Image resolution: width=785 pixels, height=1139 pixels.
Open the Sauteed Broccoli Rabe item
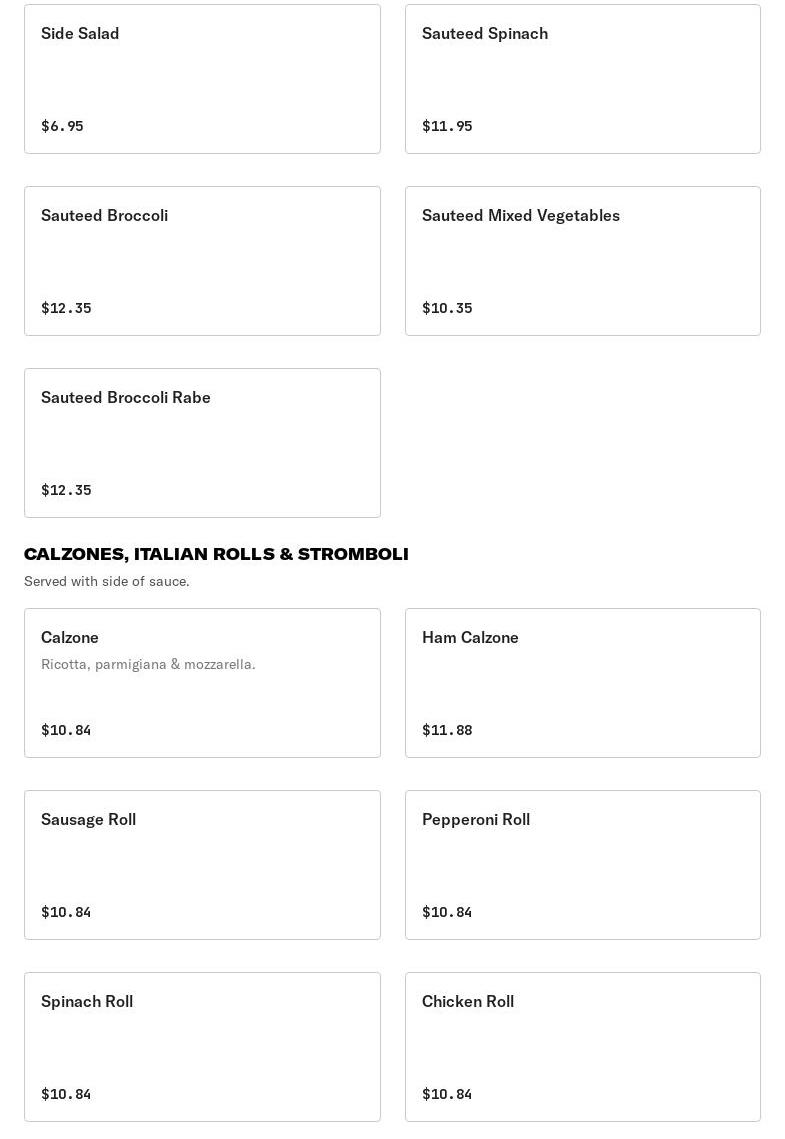[202, 443]
